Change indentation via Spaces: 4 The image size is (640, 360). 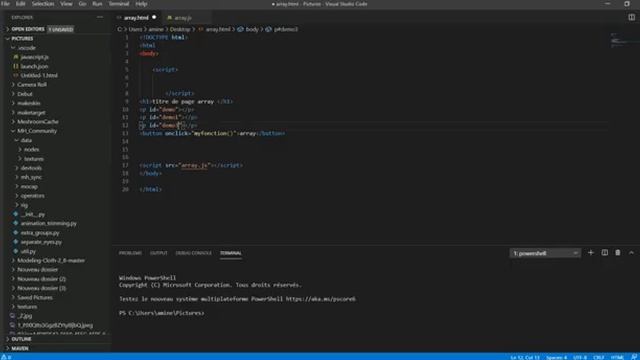coord(556,357)
